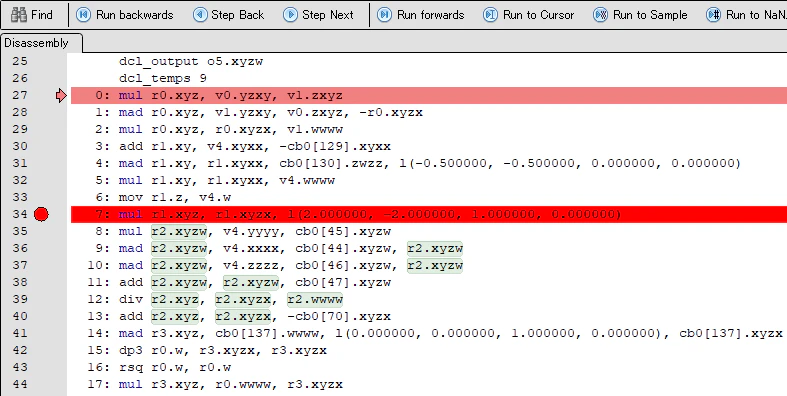Click the Run forwards label
This screenshot has height=396, width=787.
pos(431,15)
